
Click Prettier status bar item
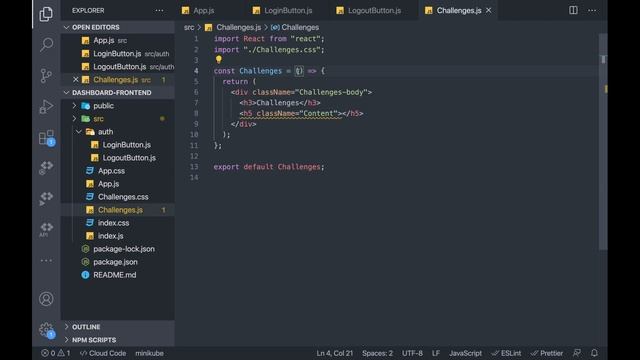tap(547, 353)
